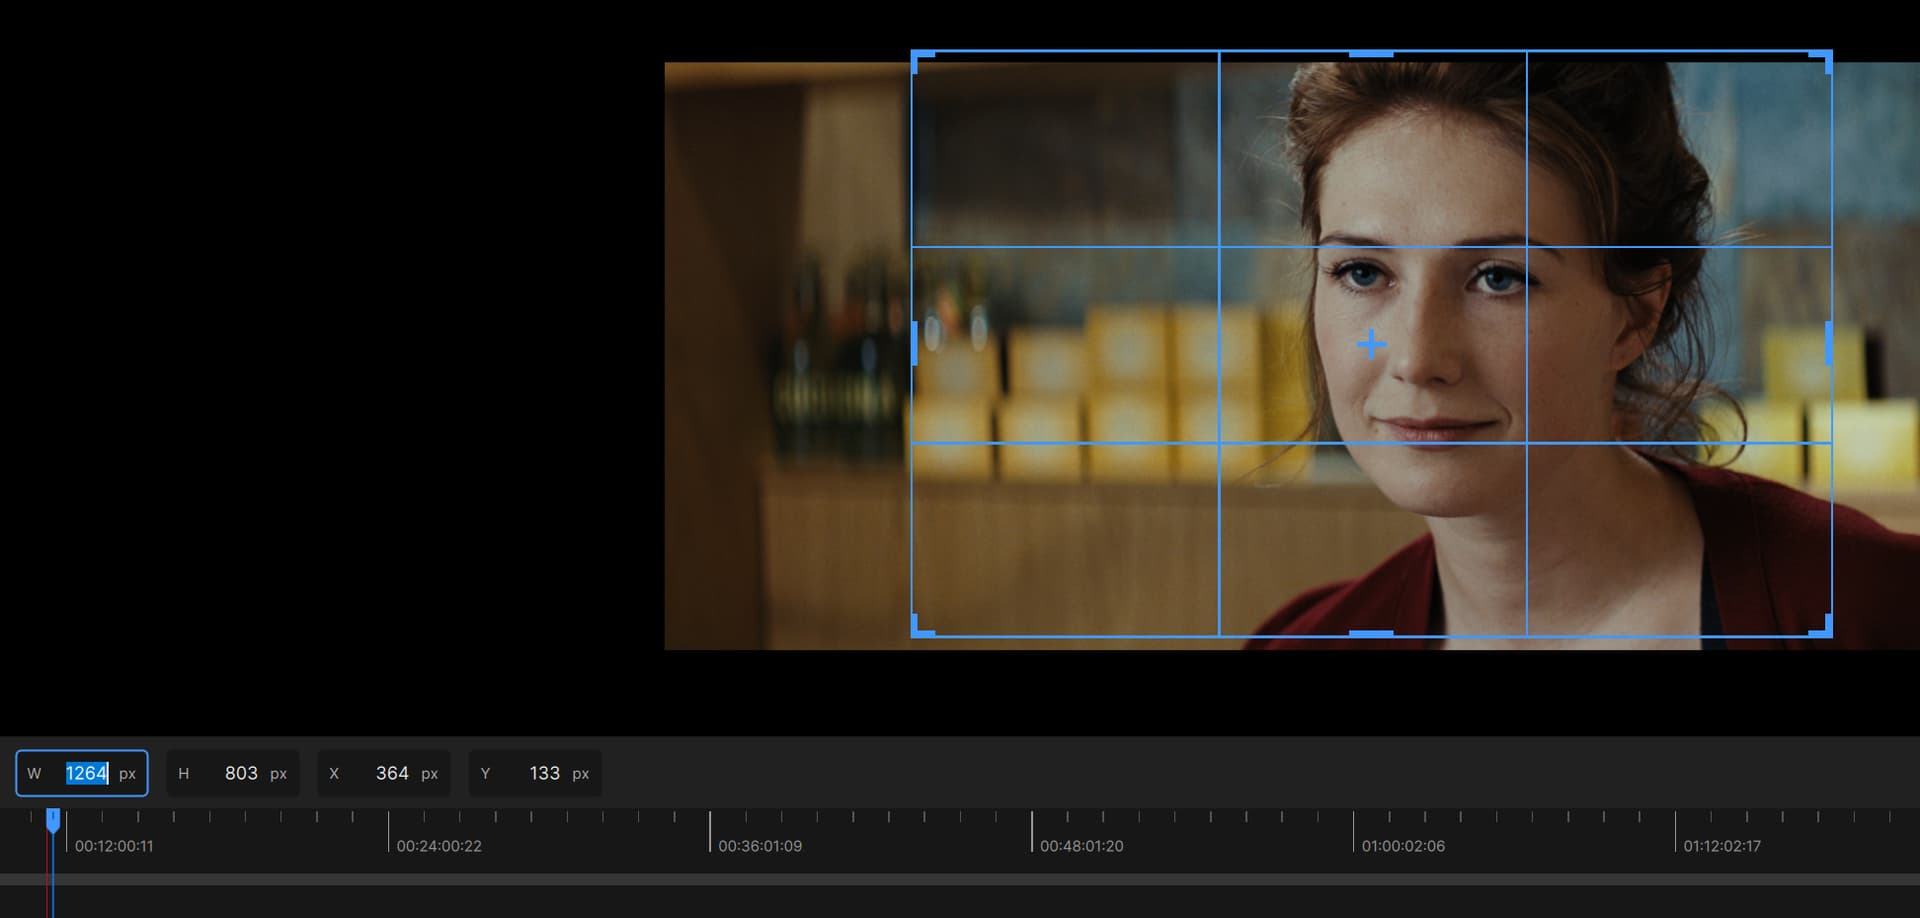Grab the bottom-center crop edge handle

pos(1371,633)
